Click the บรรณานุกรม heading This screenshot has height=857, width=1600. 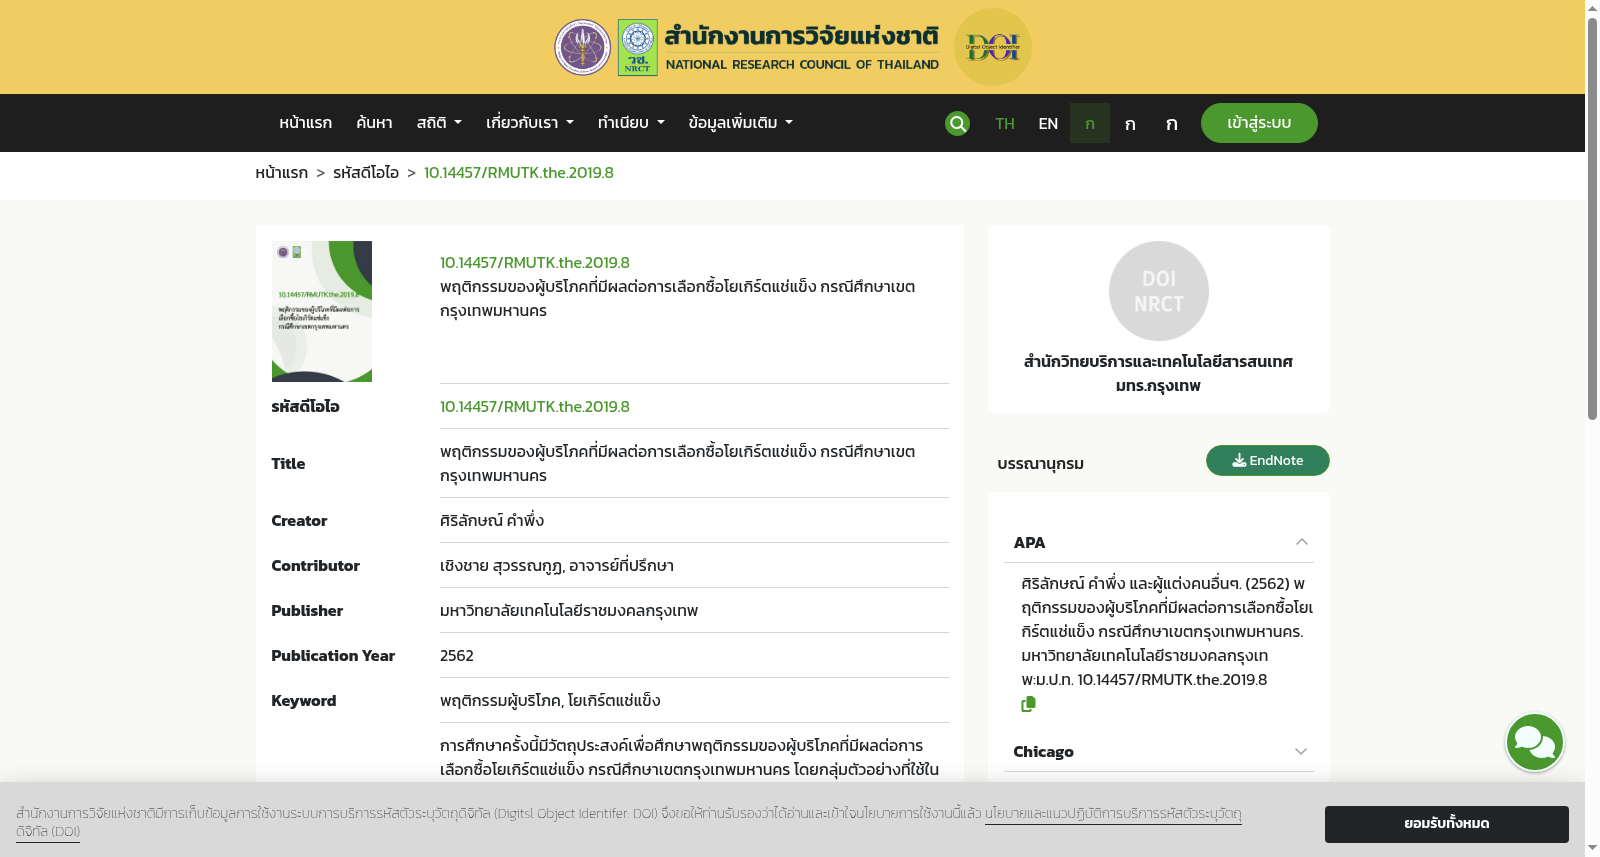(x=1040, y=463)
